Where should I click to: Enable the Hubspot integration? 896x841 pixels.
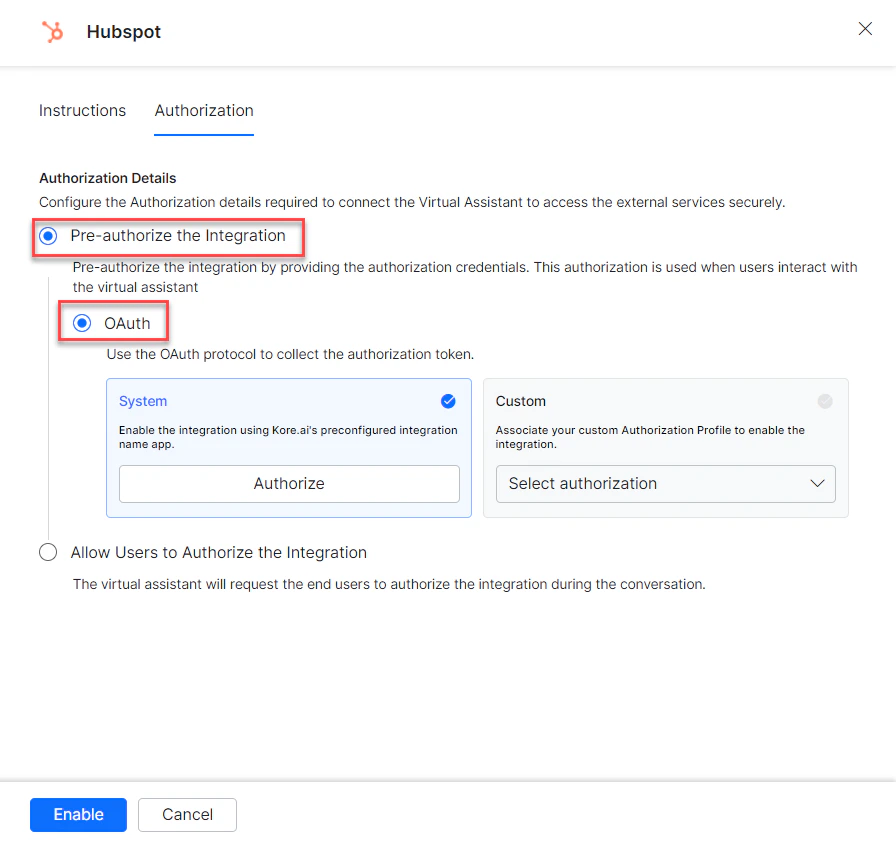78,815
